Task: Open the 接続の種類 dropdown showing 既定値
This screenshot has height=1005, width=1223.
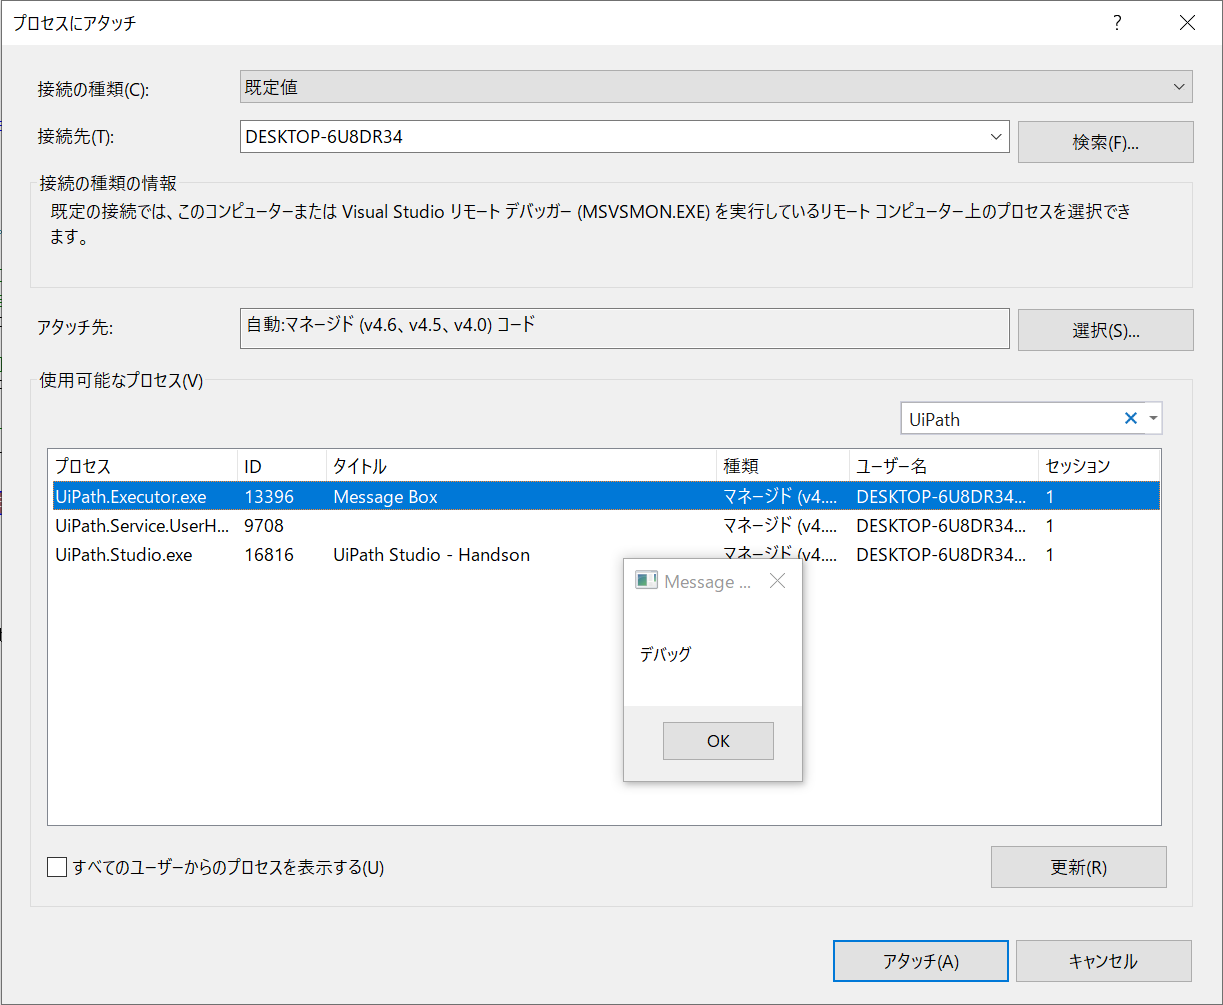Action: pyautogui.click(x=716, y=87)
